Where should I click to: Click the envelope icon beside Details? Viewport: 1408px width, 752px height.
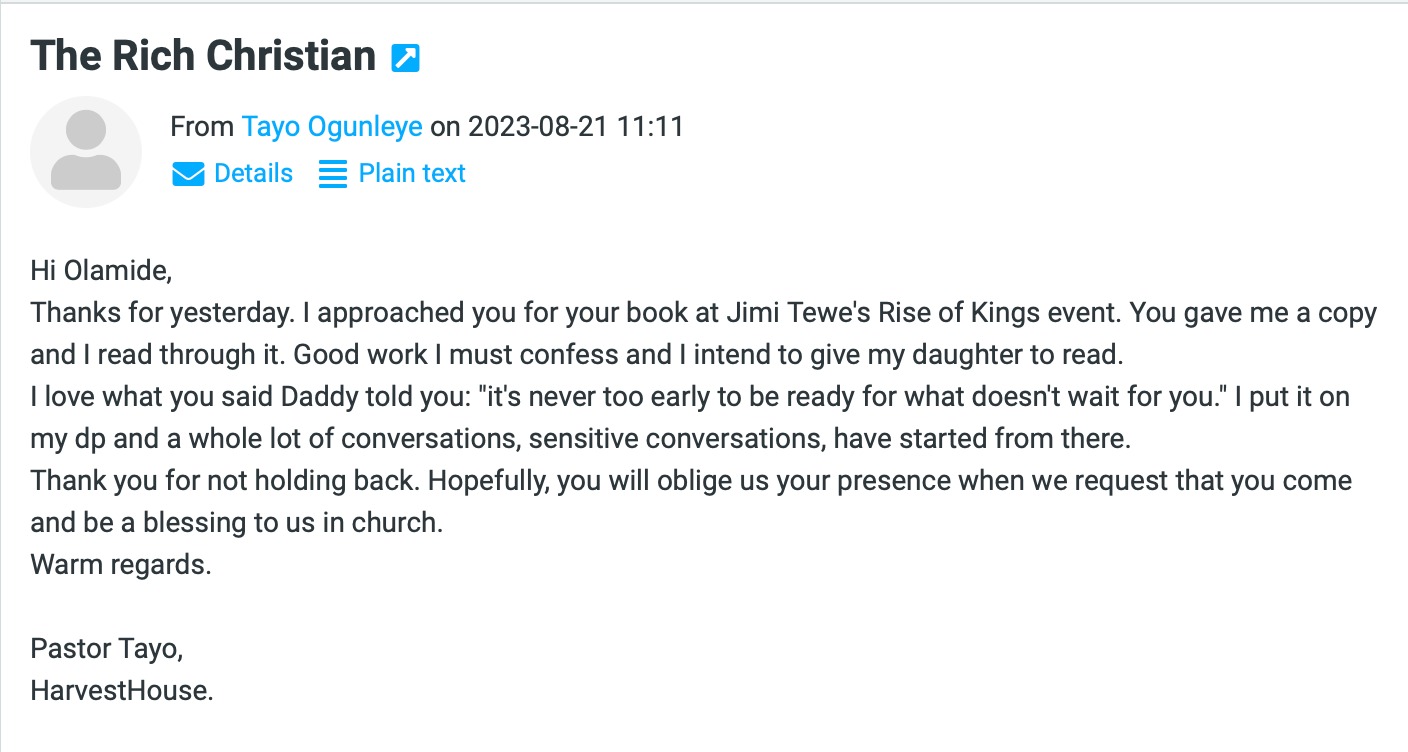click(188, 174)
